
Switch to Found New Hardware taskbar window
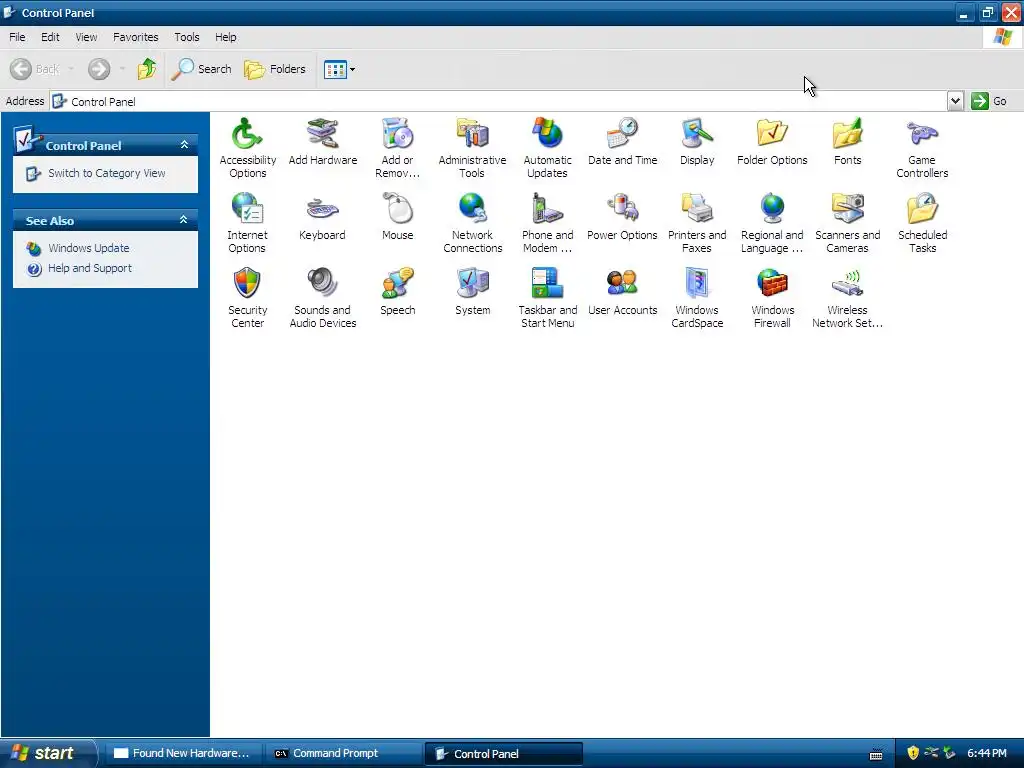pos(182,753)
